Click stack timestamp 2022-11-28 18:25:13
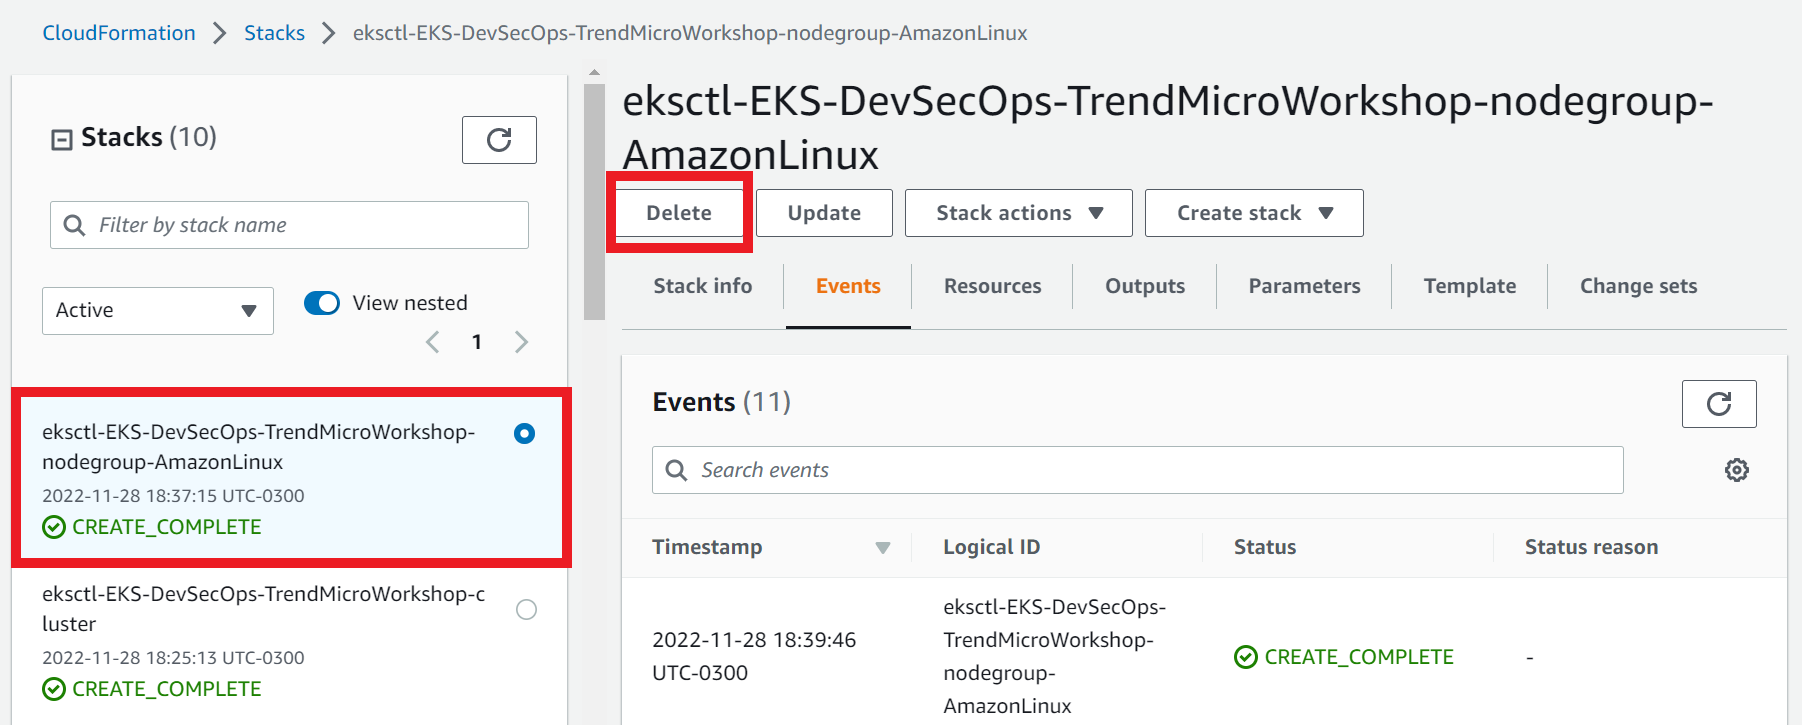 [173, 658]
